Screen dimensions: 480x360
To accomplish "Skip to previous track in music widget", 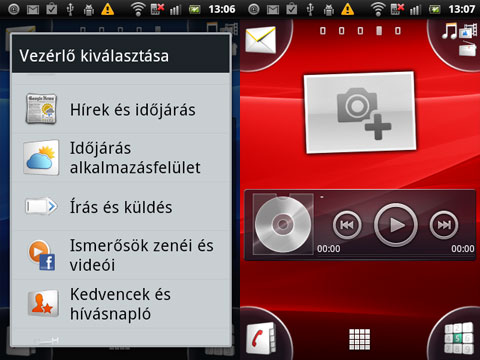I will click(x=347, y=225).
